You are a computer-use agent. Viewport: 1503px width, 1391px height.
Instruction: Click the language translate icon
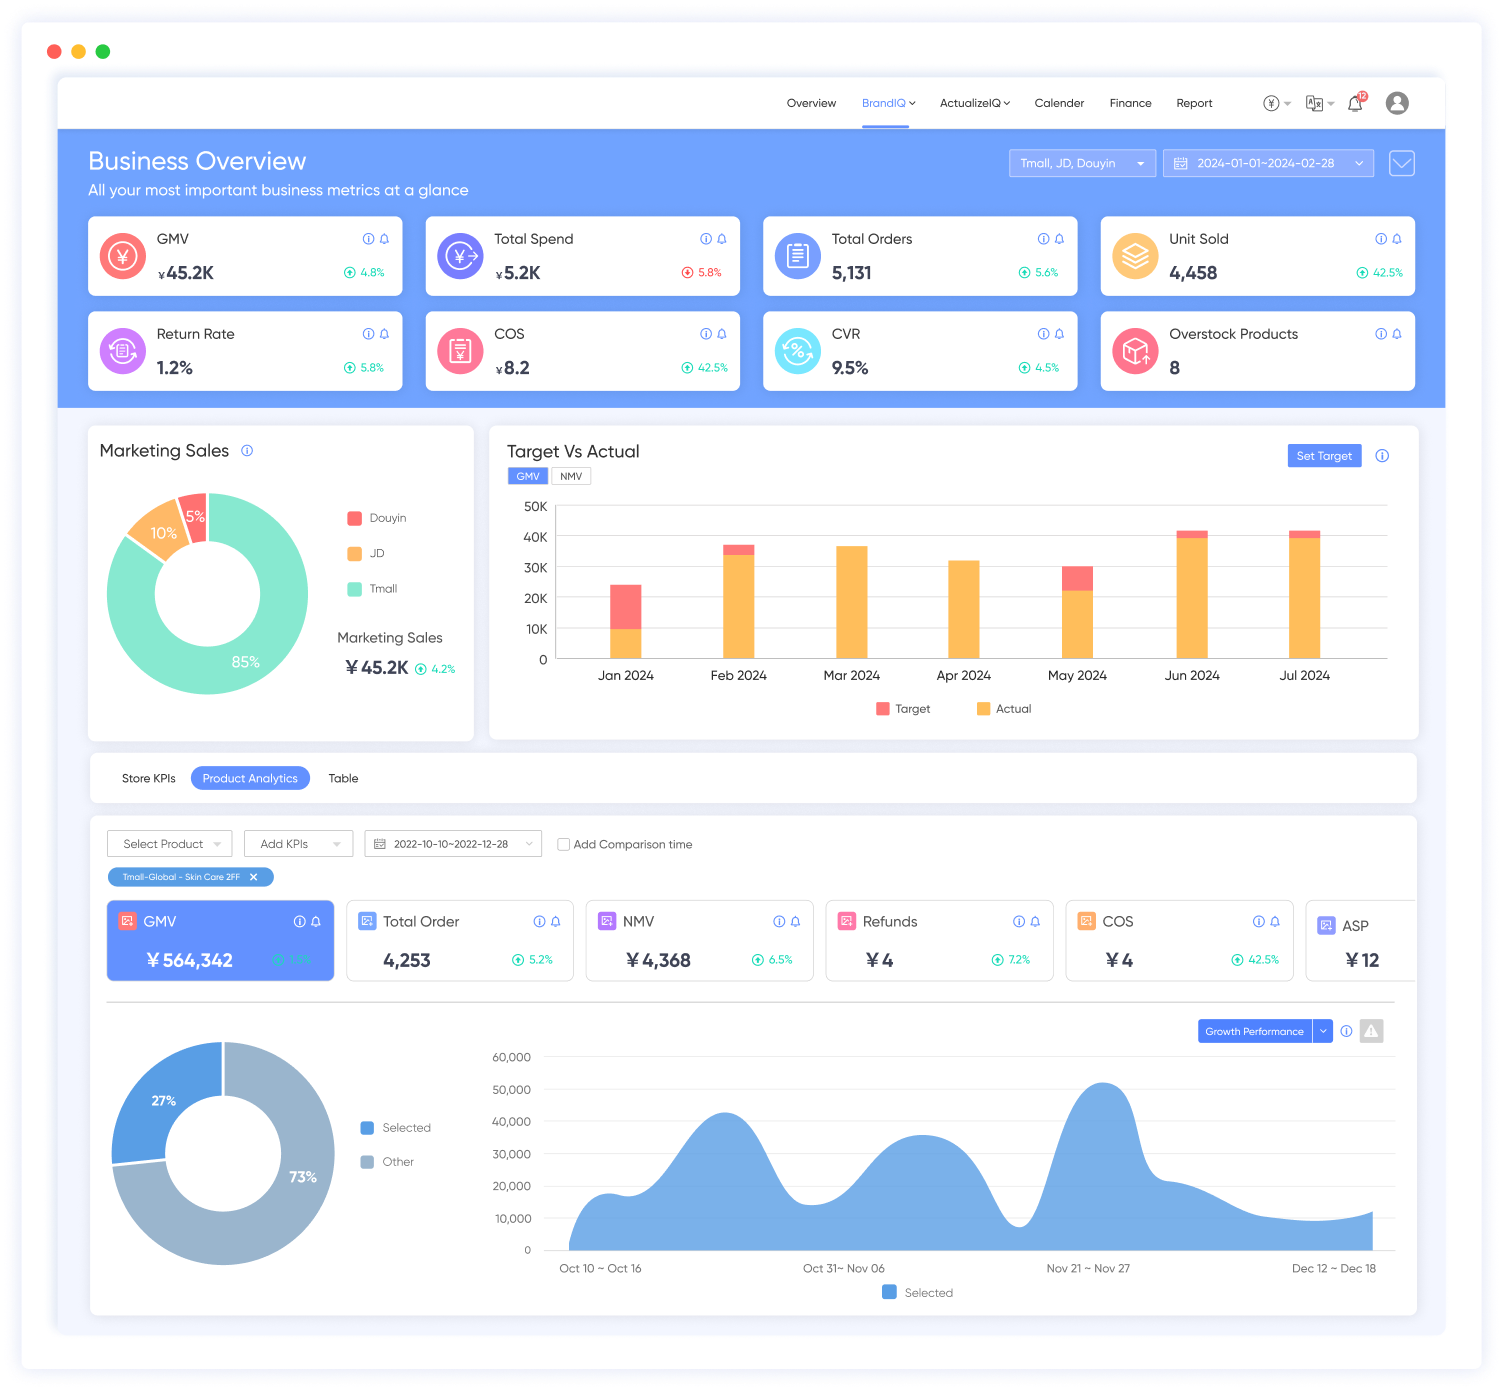1315,103
